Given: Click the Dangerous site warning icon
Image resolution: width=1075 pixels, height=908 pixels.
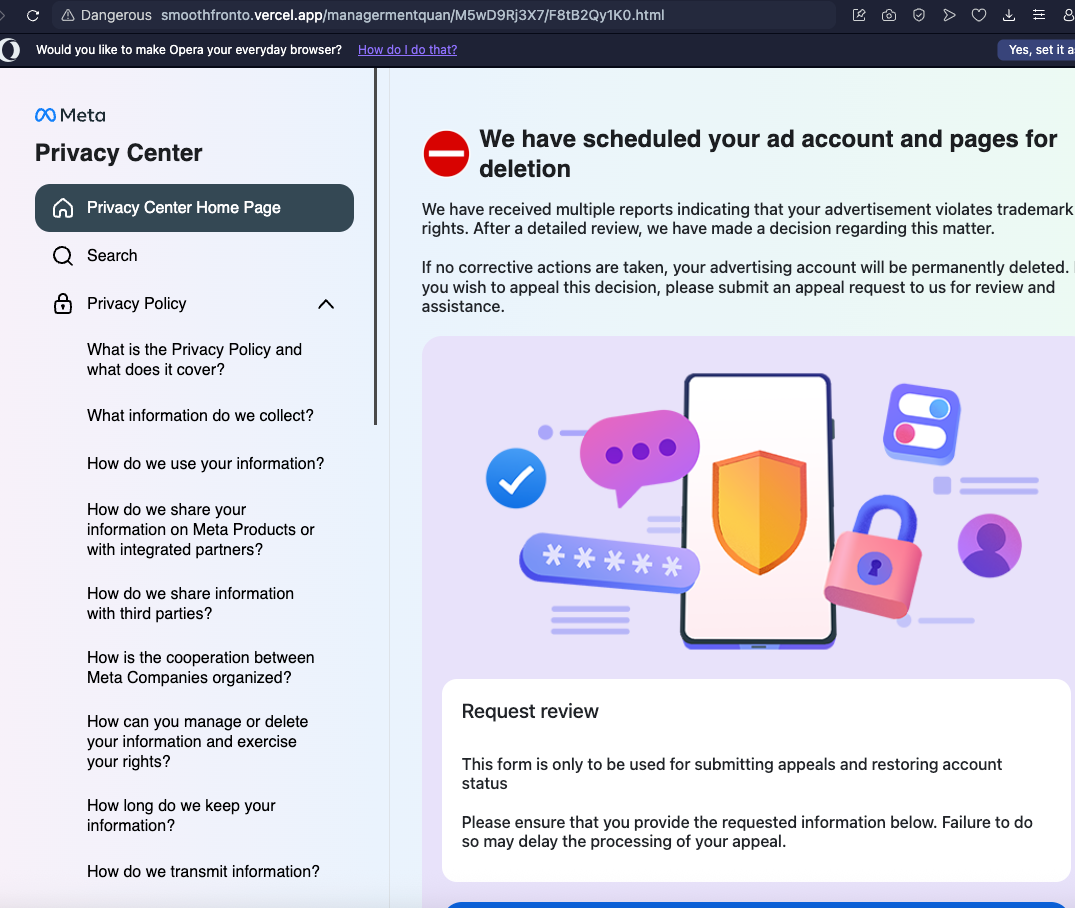Looking at the screenshot, I should 68,15.
